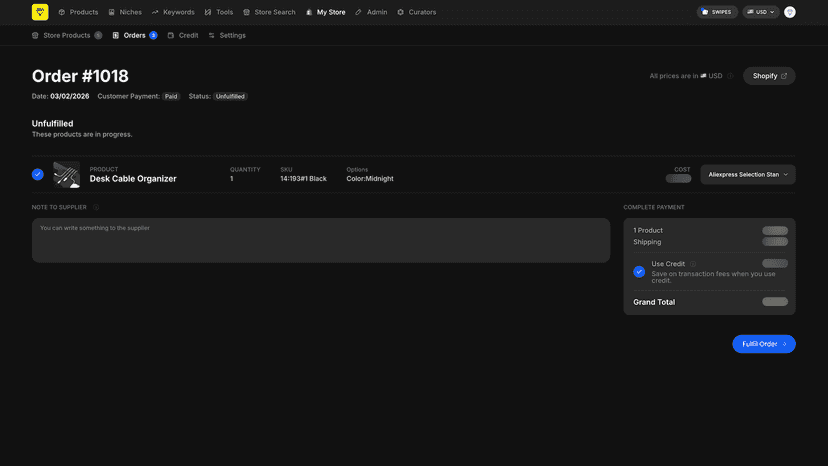The image size is (828, 466).
Task: Toggle the Use Credit checkbox
Action: click(x=639, y=272)
